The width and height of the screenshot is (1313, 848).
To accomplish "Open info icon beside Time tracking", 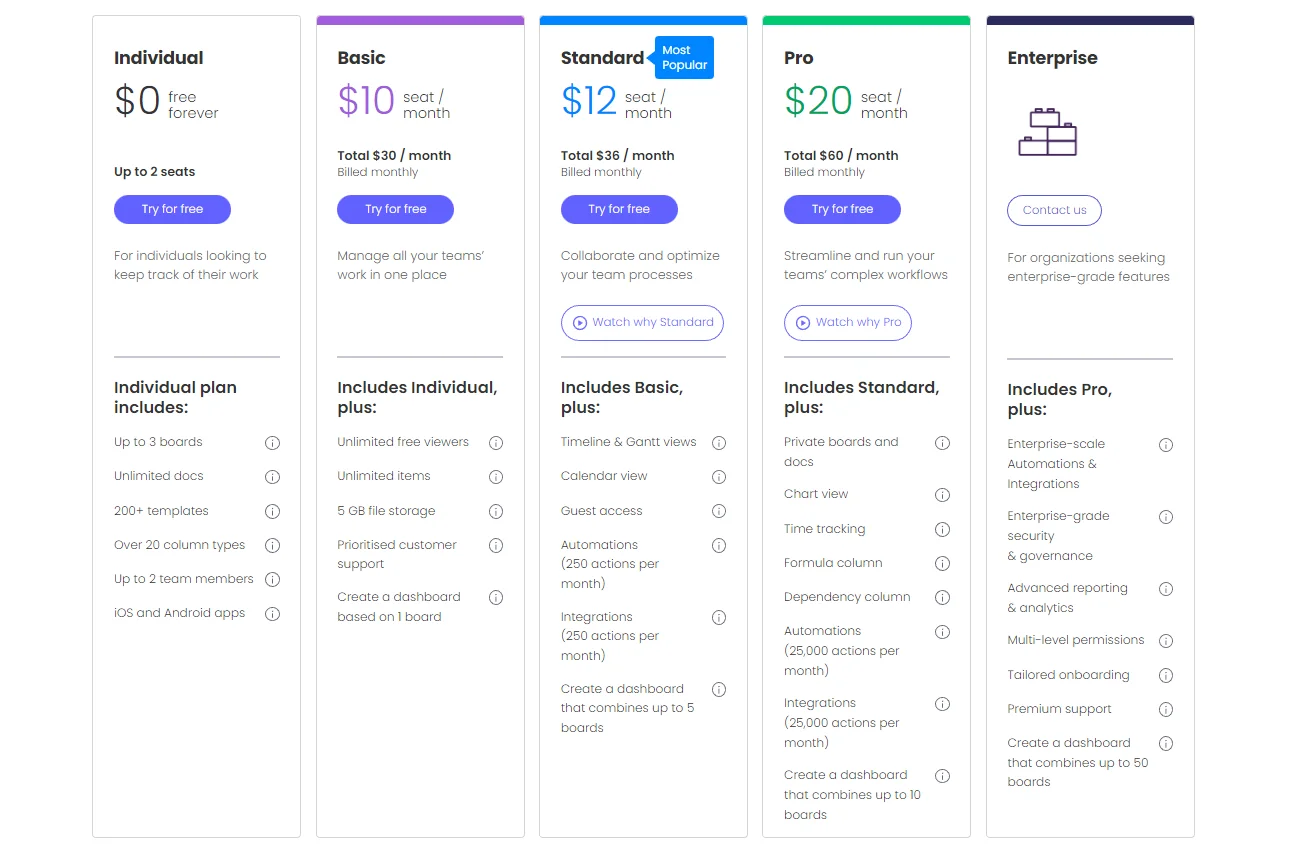I will tap(941, 530).
